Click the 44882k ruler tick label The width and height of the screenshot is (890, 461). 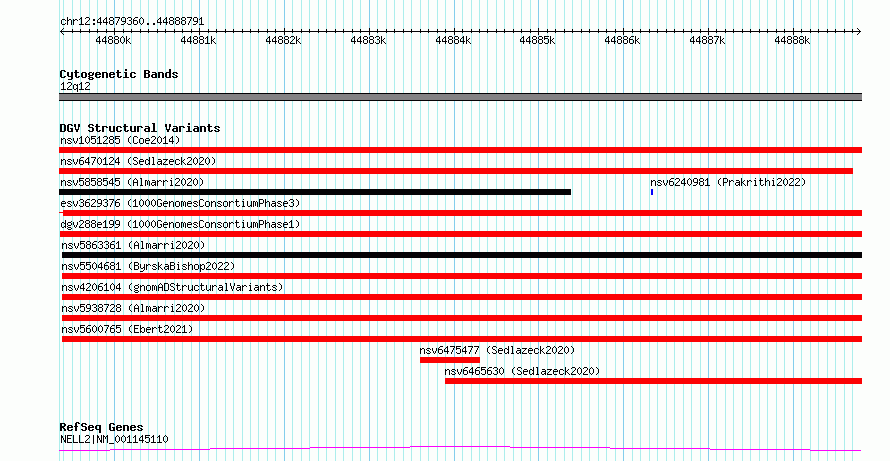point(283,41)
